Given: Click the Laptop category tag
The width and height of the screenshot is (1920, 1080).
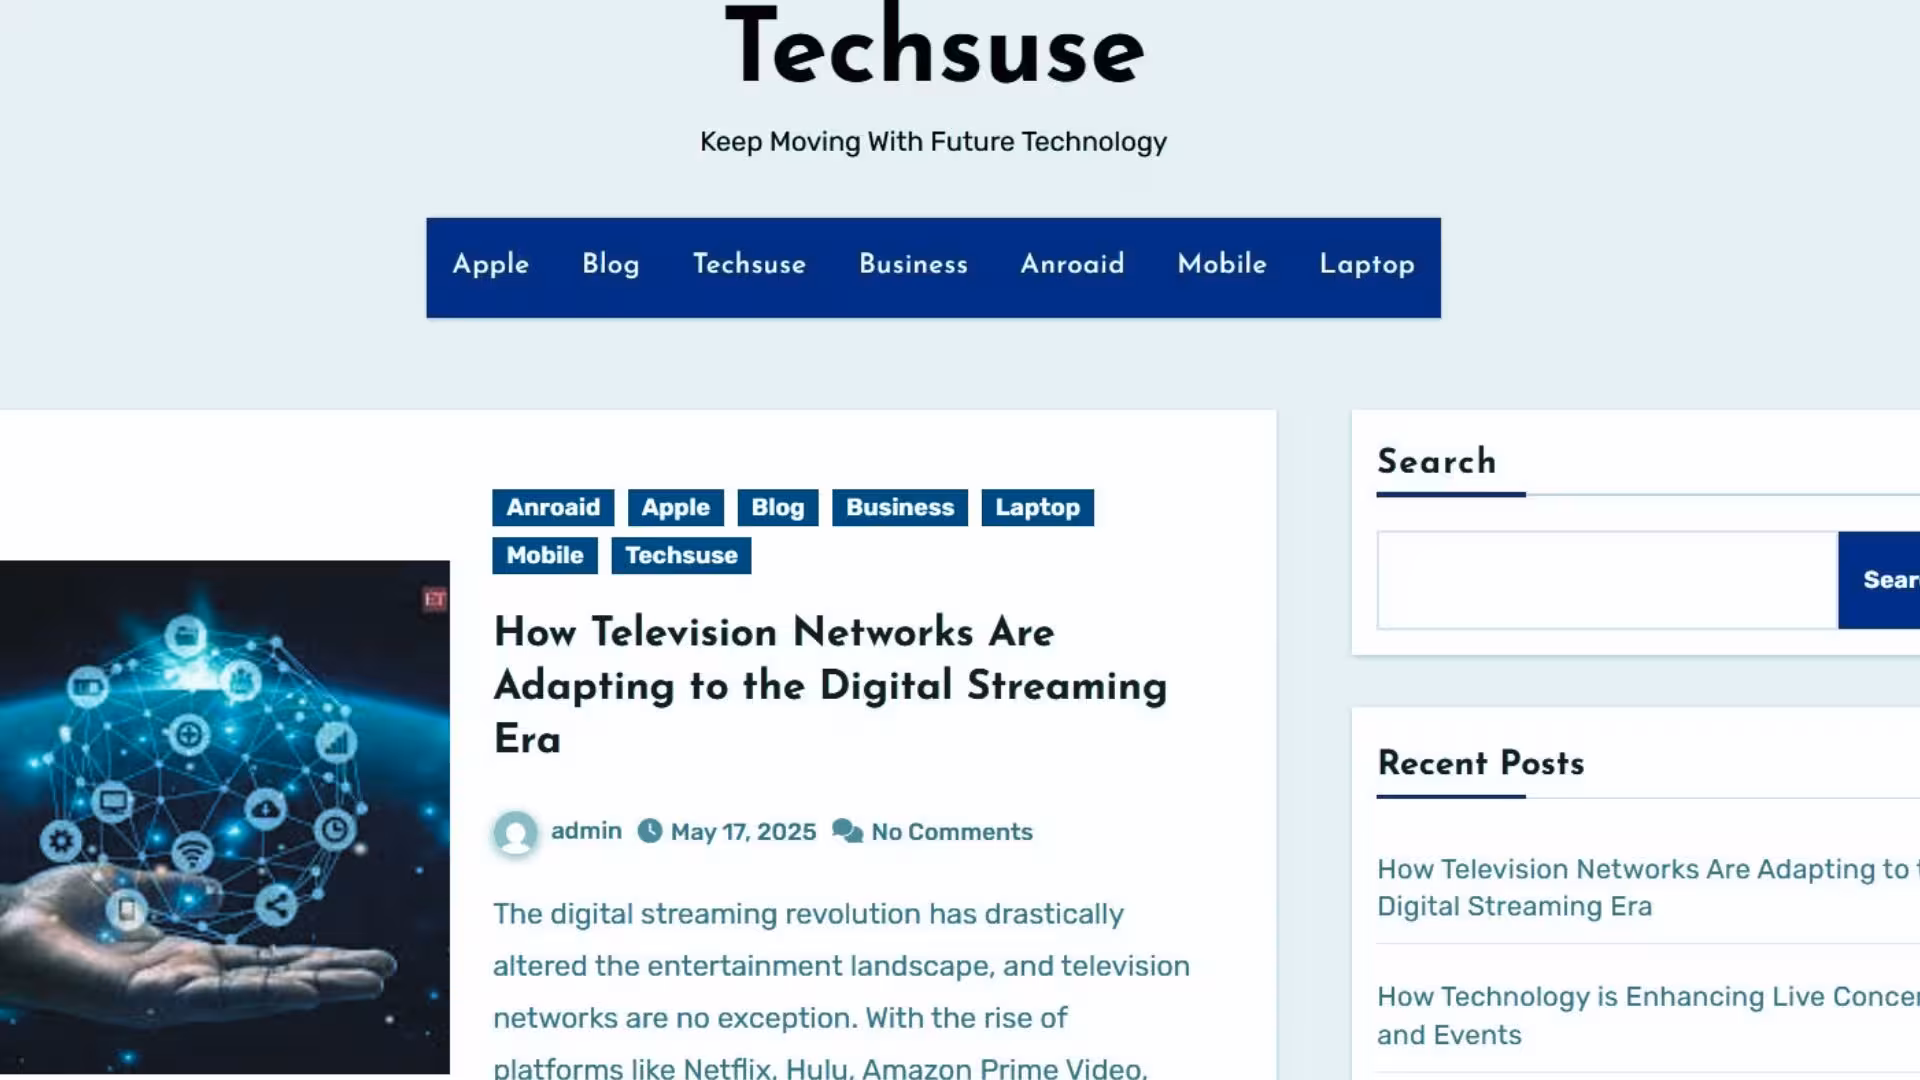Looking at the screenshot, I should click(x=1037, y=507).
